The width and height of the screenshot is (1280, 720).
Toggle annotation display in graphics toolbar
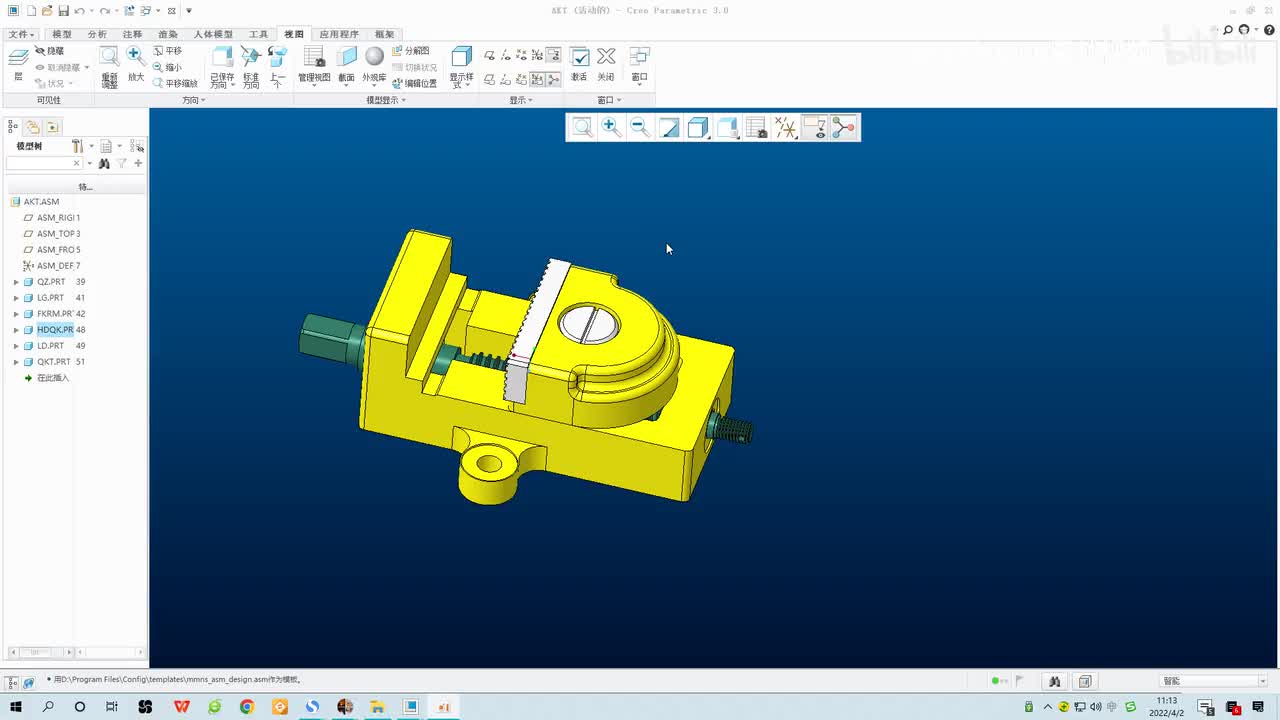point(815,128)
